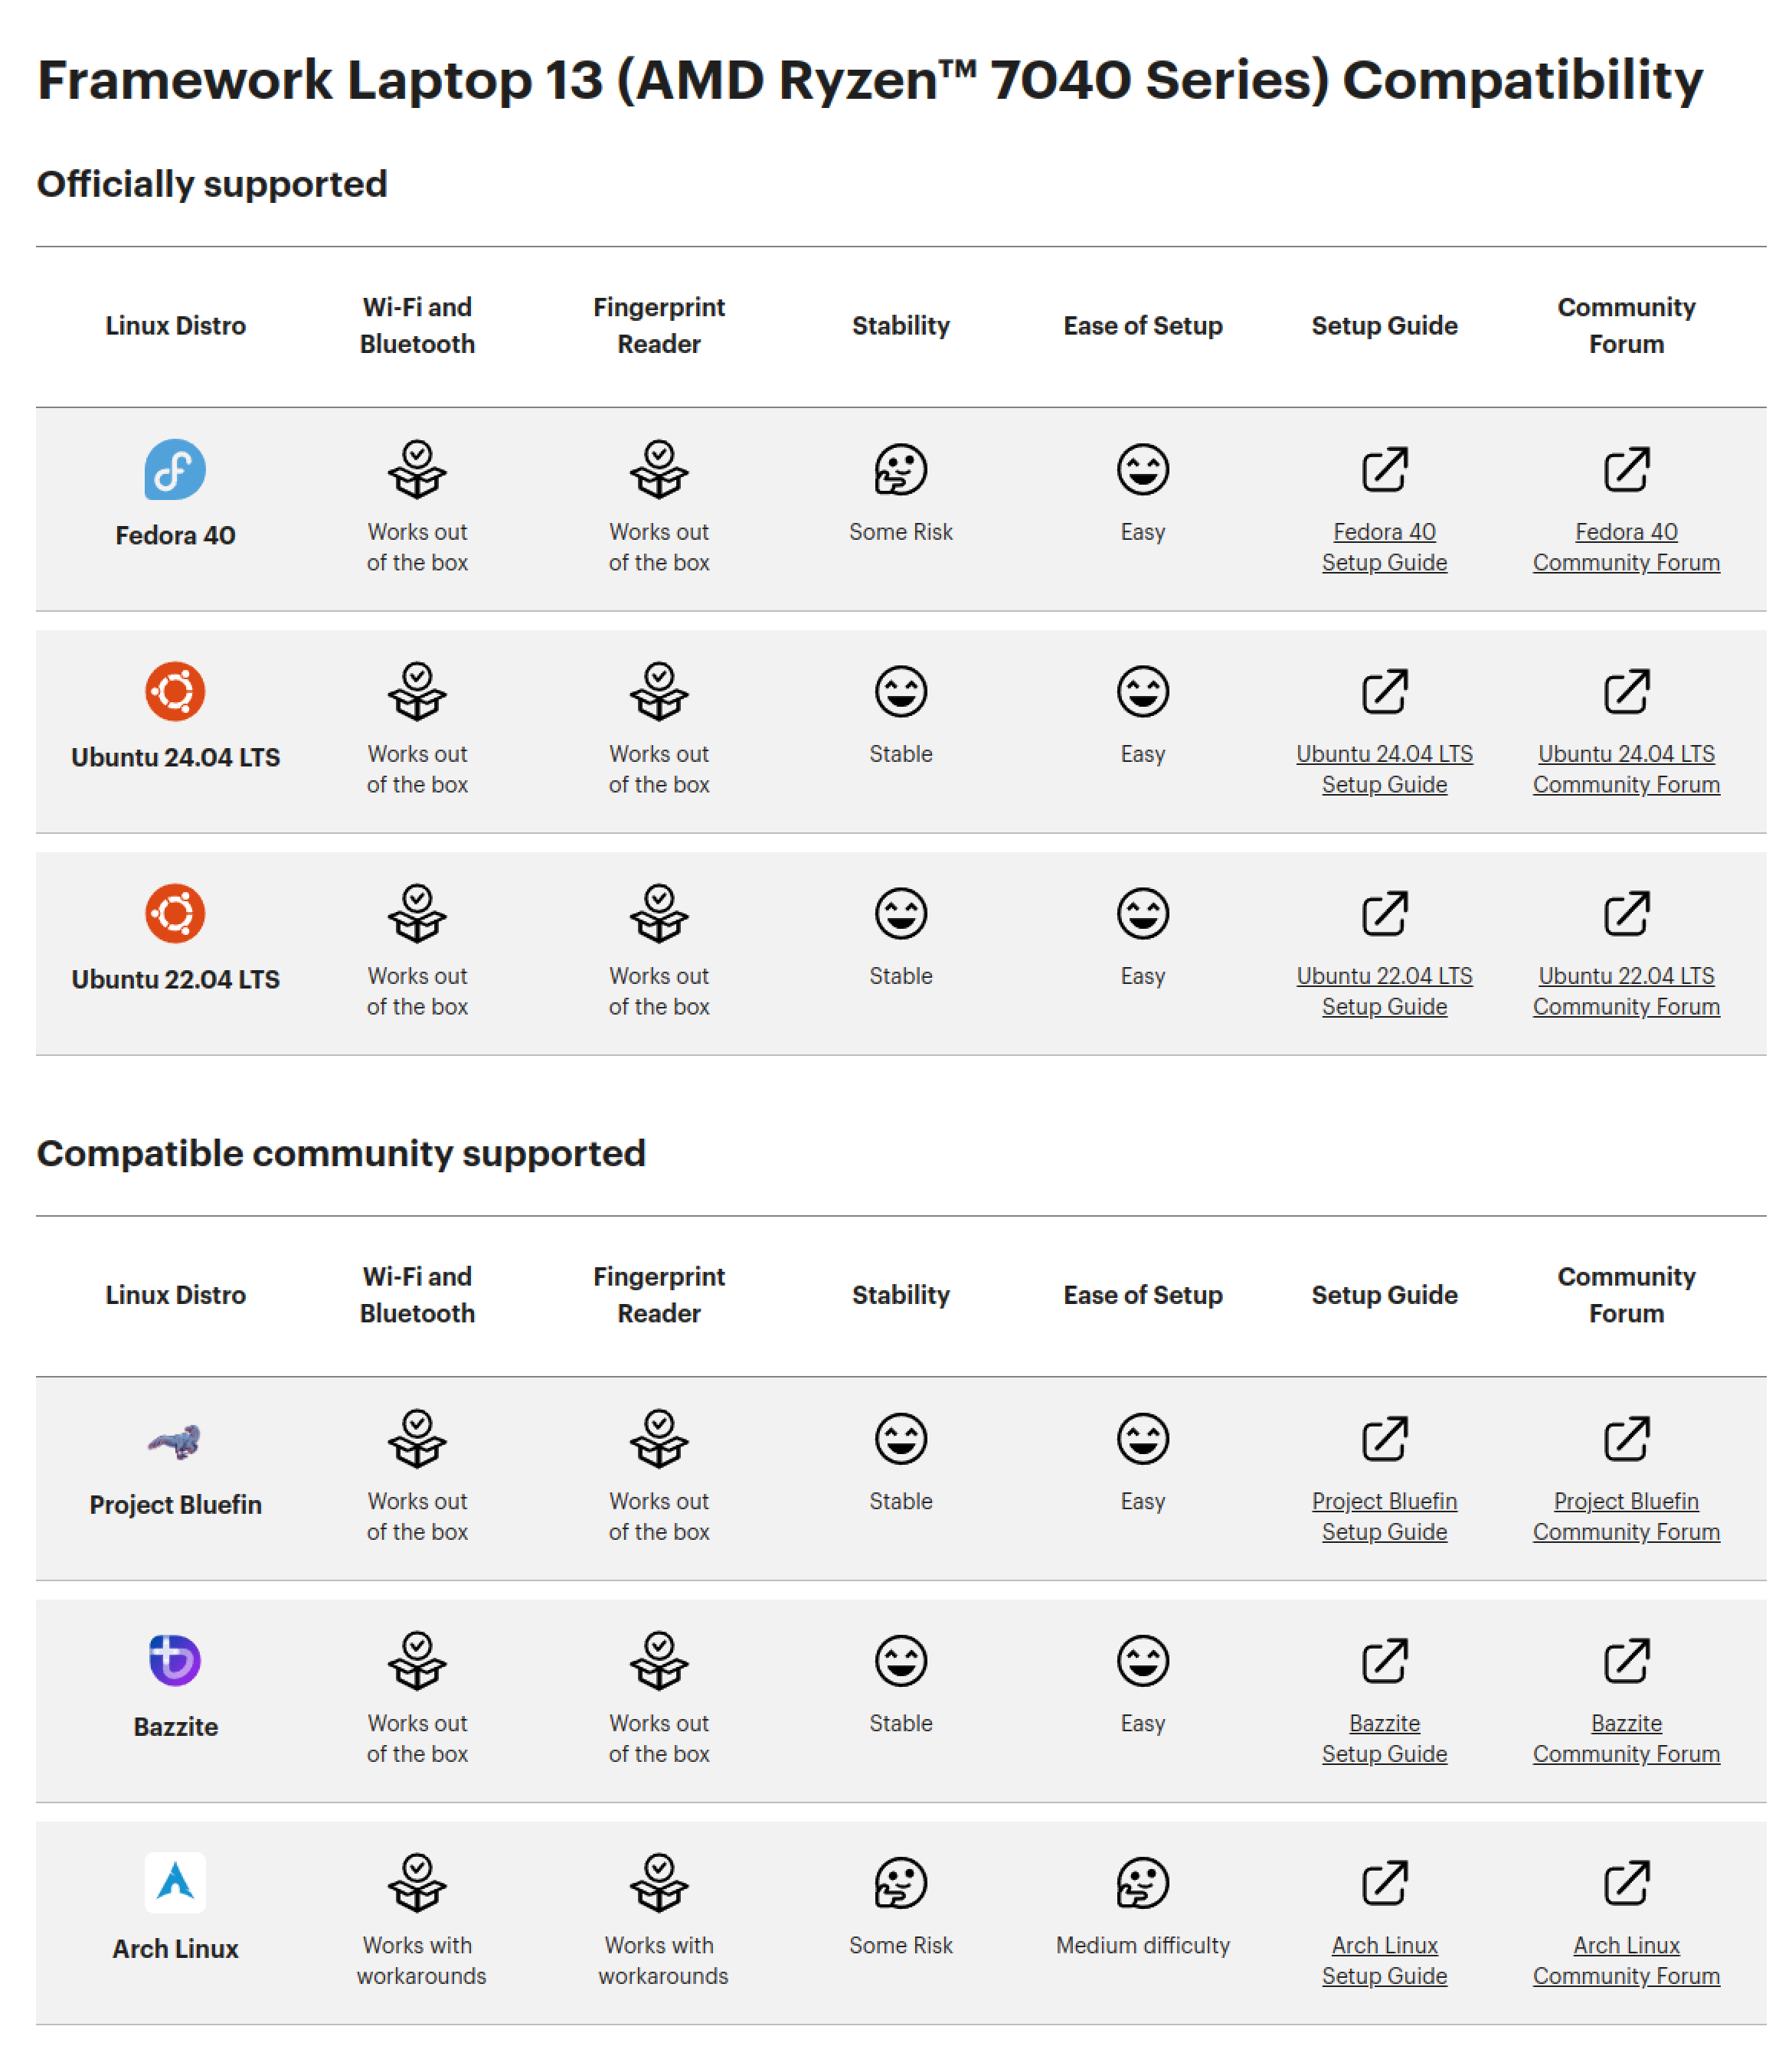Screen dimensions: 1792x2059
Task: Visit Arch Linux Community Forum link
Action: [x=1626, y=1960]
